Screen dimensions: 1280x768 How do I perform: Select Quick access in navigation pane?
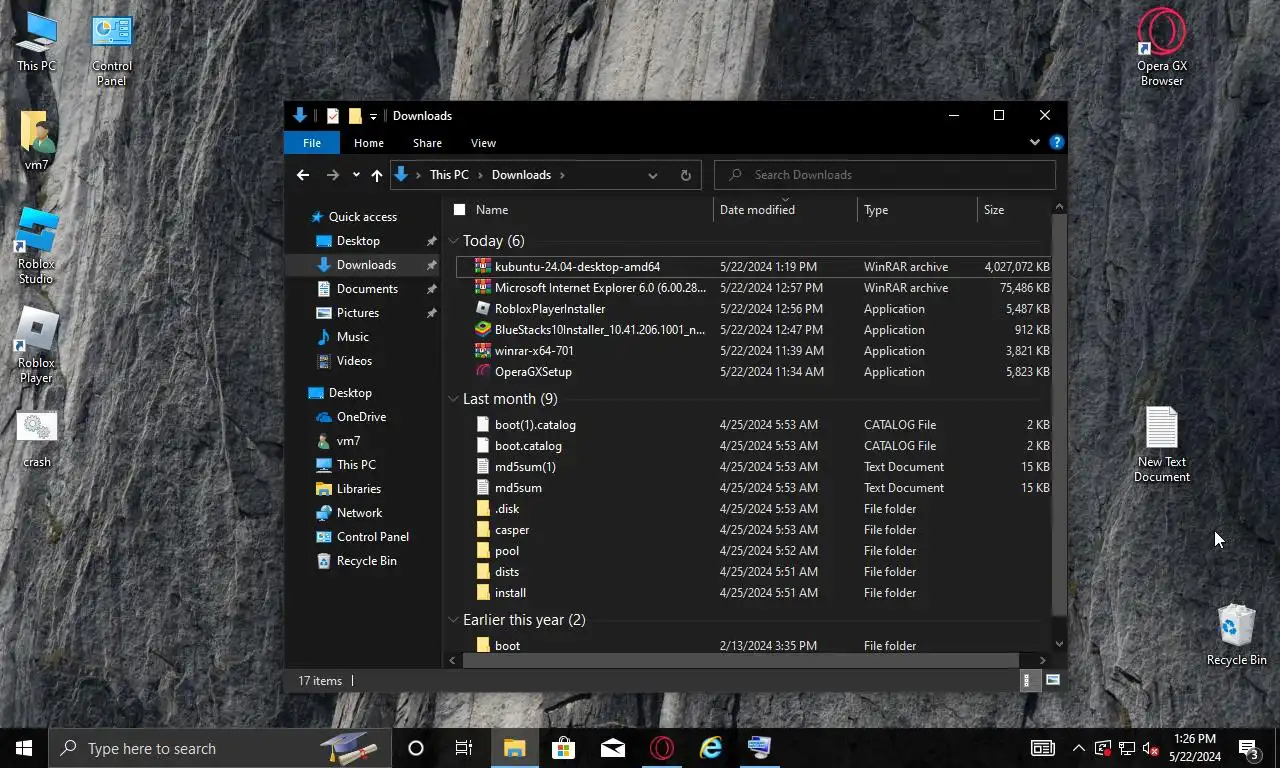click(x=363, y=217)
